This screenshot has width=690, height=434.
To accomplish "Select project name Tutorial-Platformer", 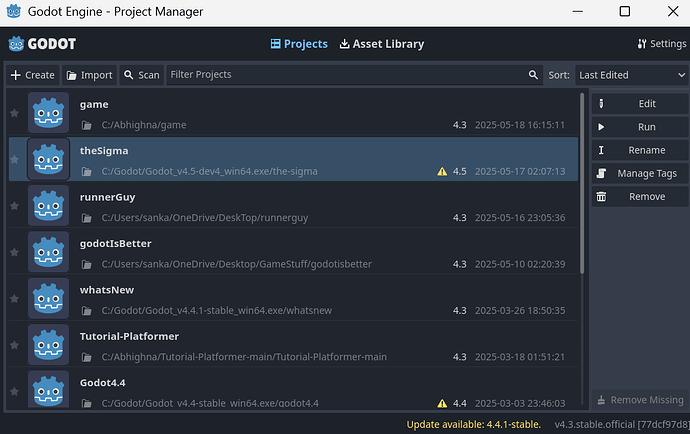I will 129,336.
